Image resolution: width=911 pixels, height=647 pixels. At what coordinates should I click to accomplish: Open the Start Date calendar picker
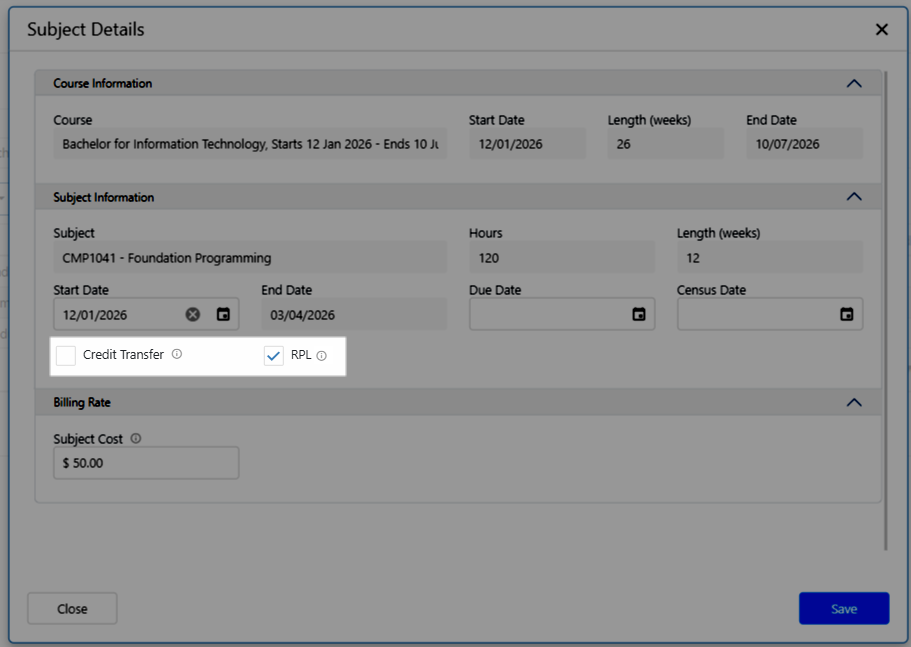pos(223,314)
